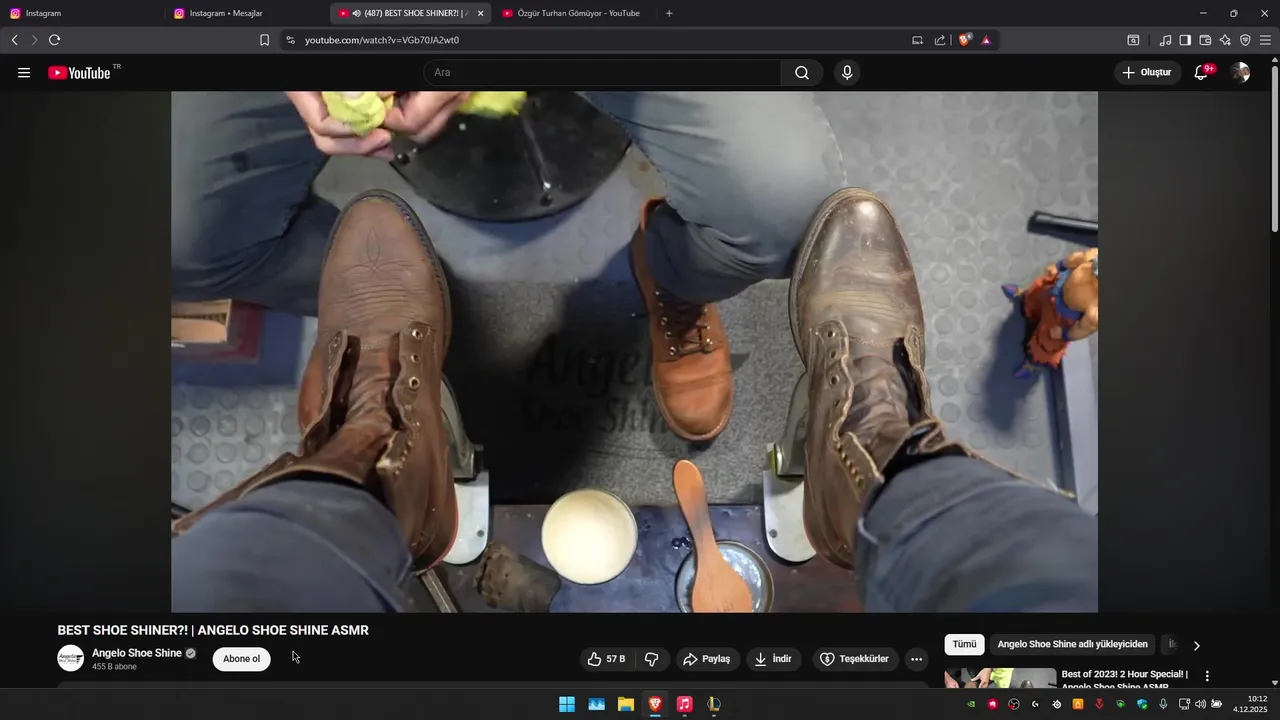Select the Angelo Shoe Shine adlı yükleyiciden chip
1280x720 pixels.
(x=1072, y=645)
